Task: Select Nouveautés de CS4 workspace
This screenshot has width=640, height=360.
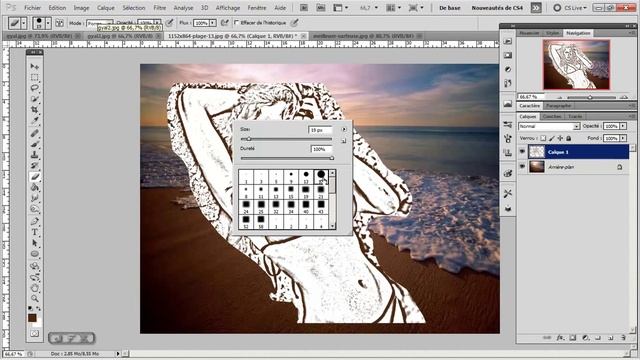Action: pyautogui.click(x=497, y=8)
